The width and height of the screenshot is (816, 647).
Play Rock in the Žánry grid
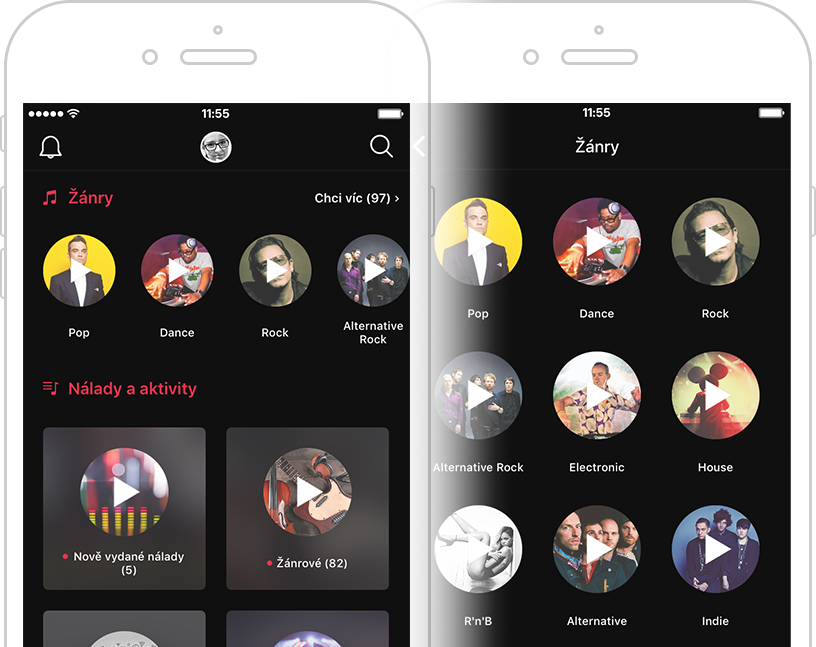tap(716, 242)
